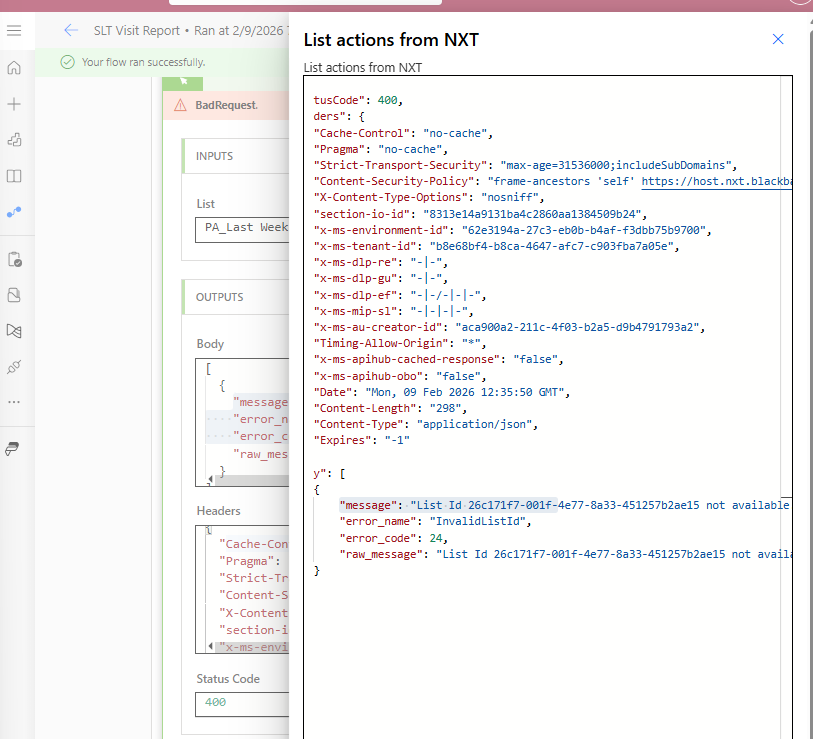
Task: Click the "X-Content-Type-Options": "nosniff" line
Action: (x=428, y=198)
